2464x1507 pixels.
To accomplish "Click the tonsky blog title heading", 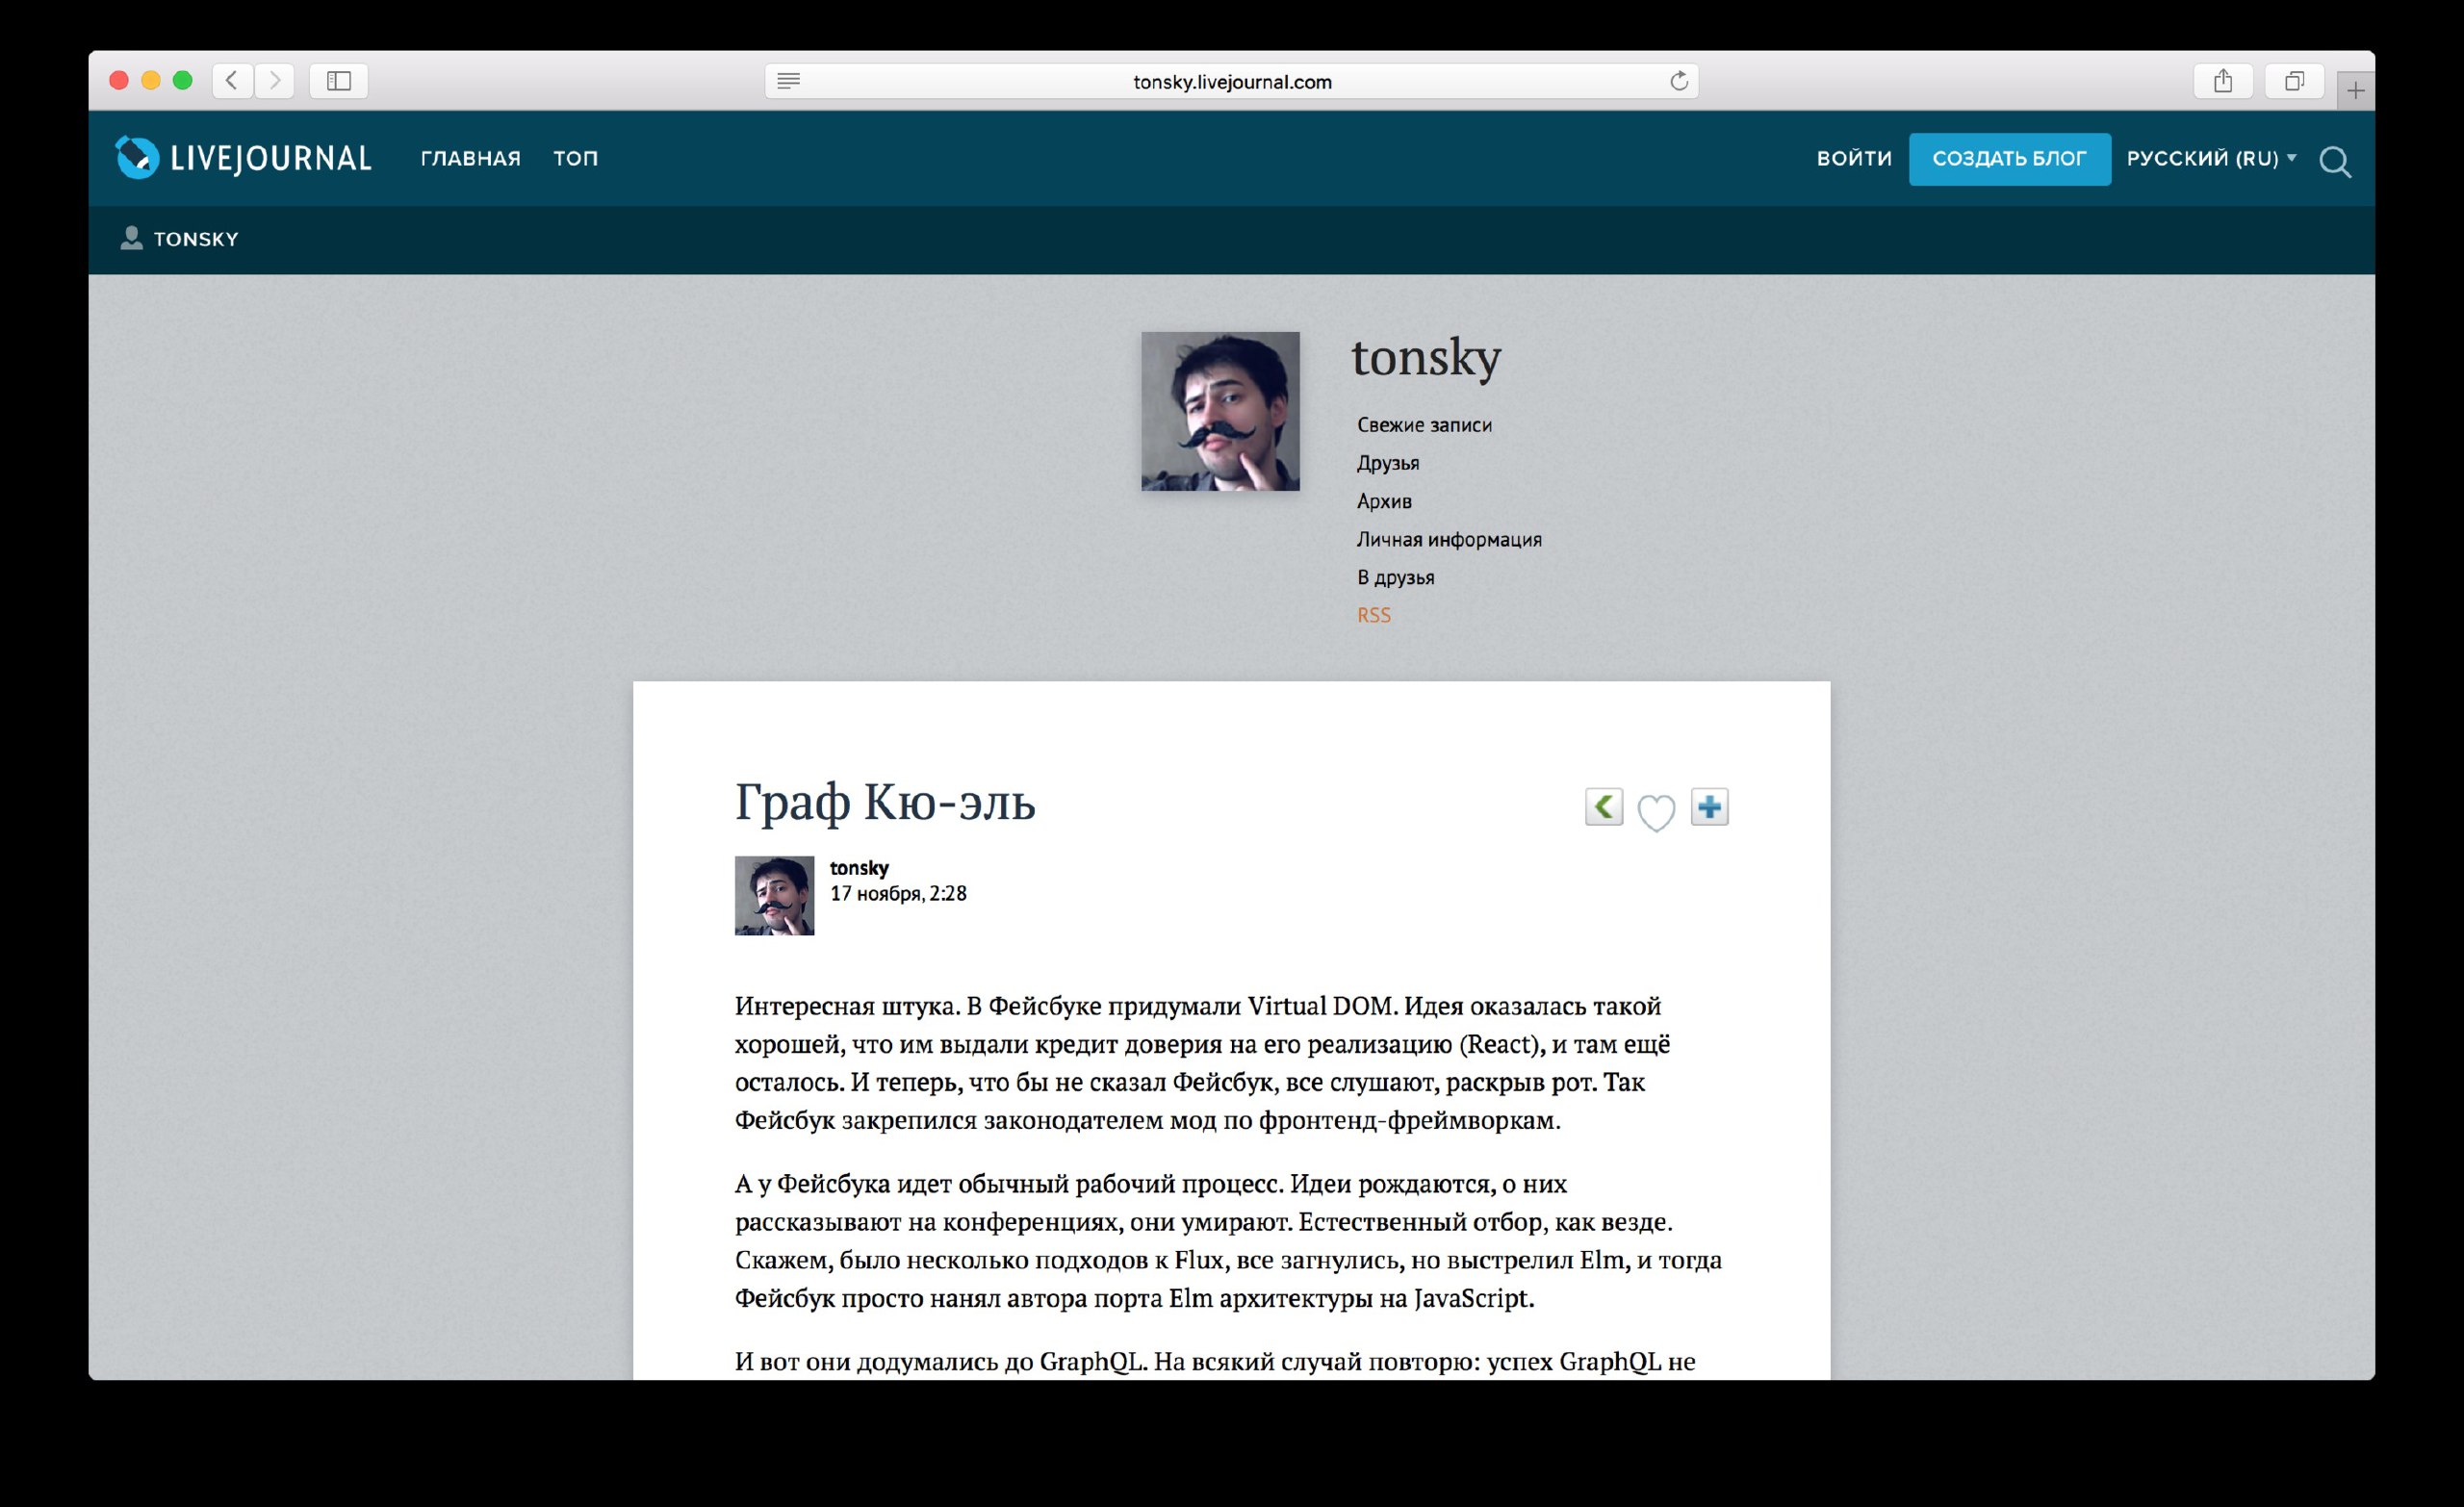I will pyautogui.click(x=1426, y=357).
